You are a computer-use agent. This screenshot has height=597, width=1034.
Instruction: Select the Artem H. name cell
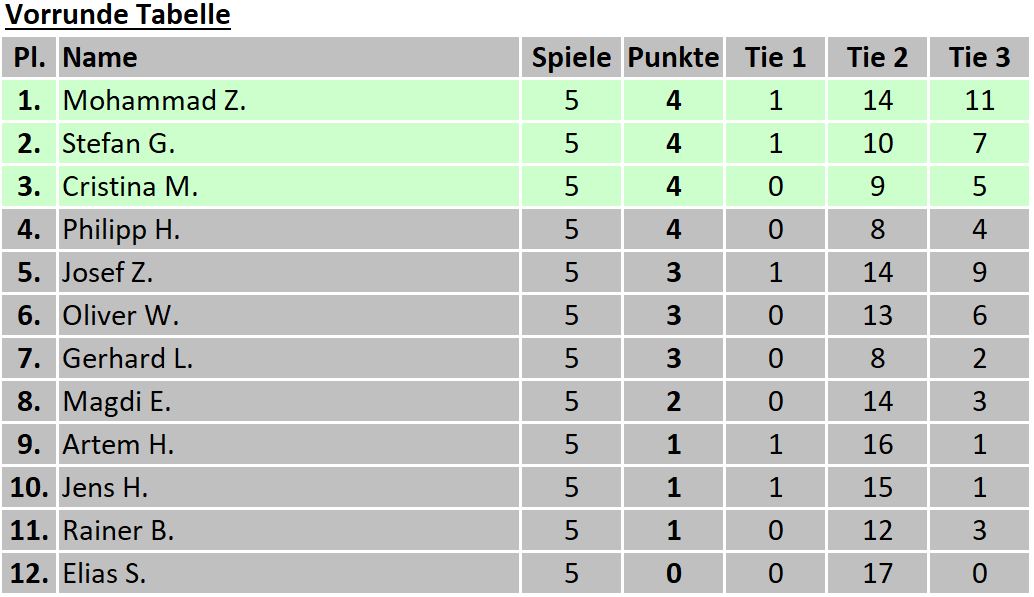pyautogui.click(x=118, y=445)
